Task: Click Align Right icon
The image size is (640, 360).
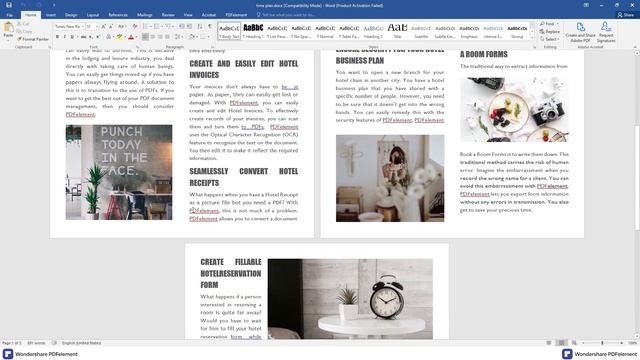Action: coord(160,37)
